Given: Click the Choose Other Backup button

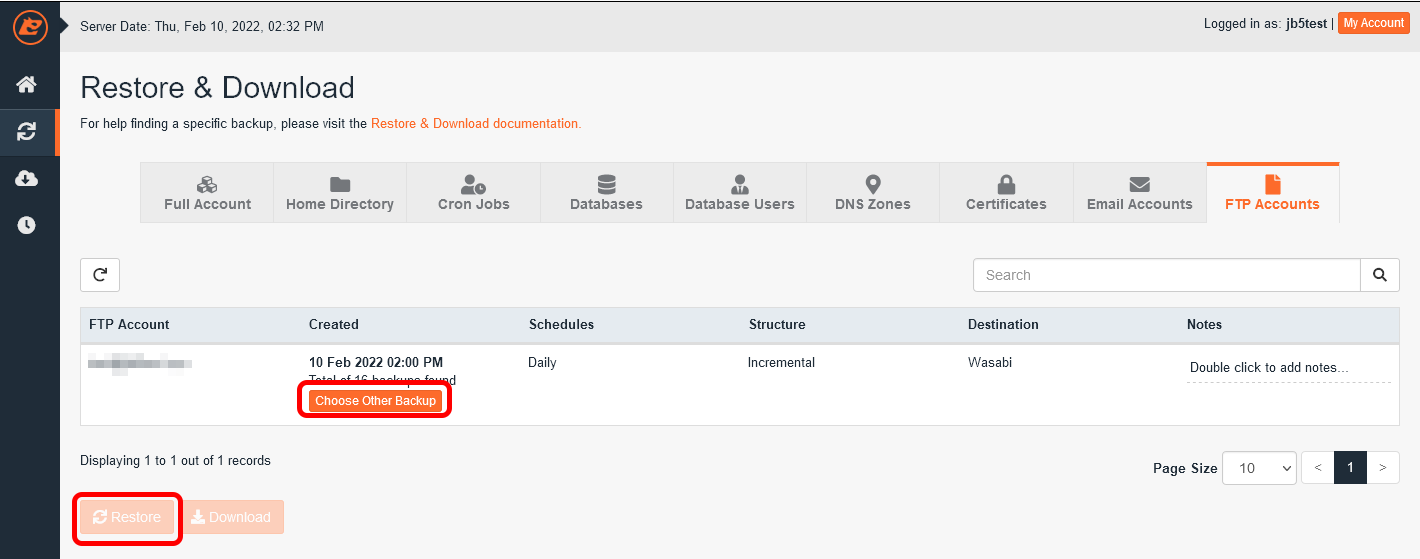Looking at the screenshot, I should [x=376, y=401].
